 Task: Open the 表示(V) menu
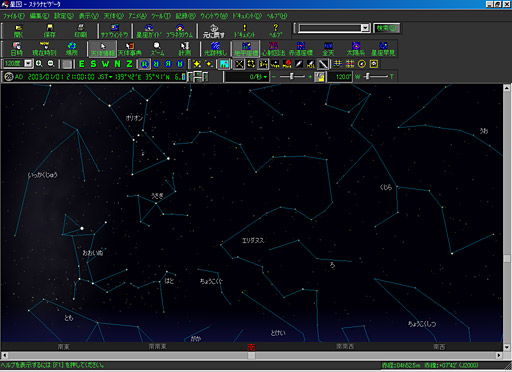(x=88, y=16)
